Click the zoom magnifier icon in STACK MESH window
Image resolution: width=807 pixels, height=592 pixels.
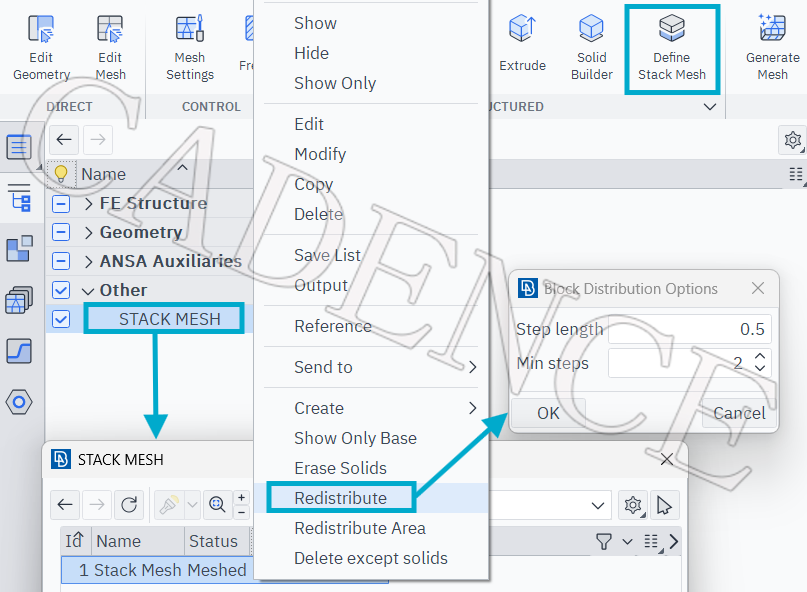217,504
